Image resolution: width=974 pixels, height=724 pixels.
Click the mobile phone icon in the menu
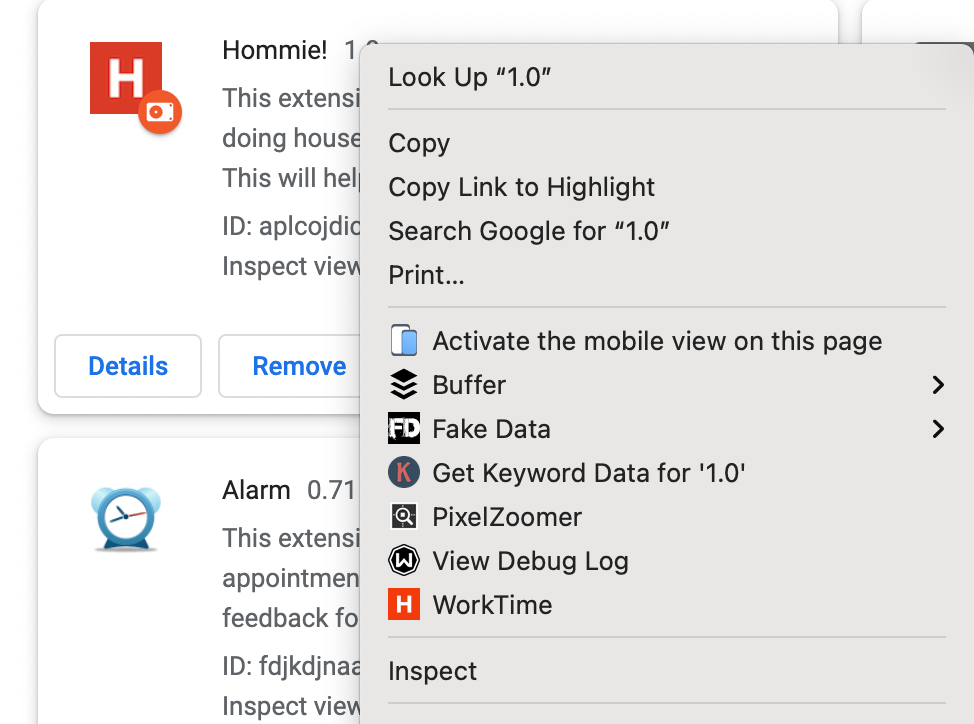tap(402, 340)
